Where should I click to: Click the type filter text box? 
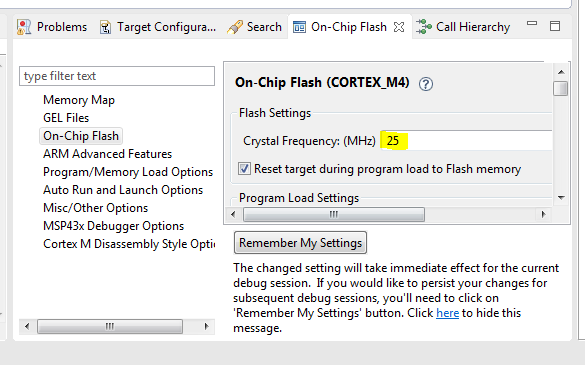(117, 76)
